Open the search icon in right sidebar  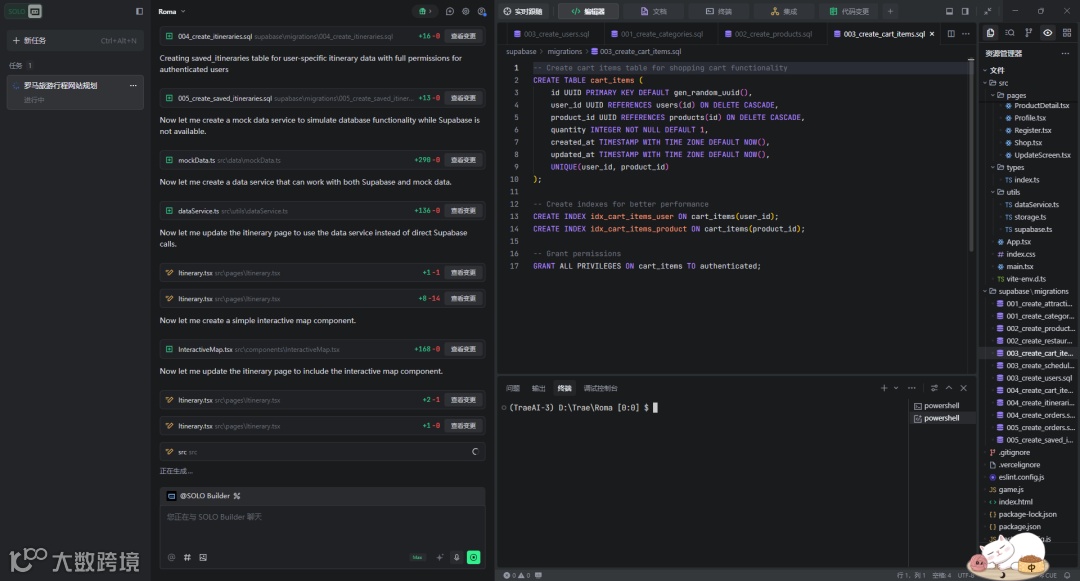(x=1010, y=33)
